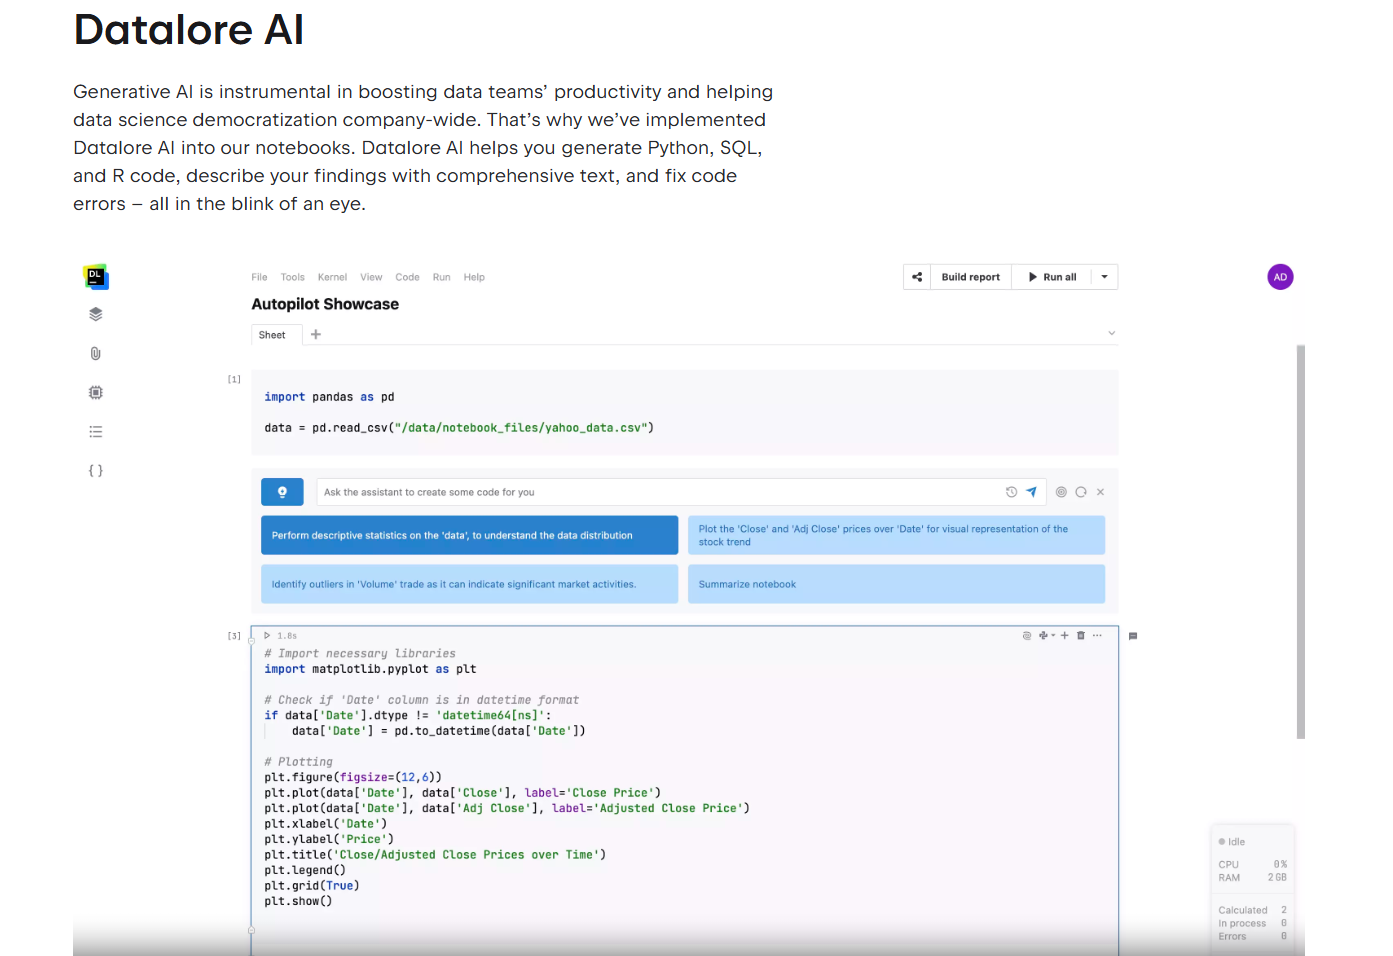Image resolution: width=1393 pixels, height=956 pixels.
Task: Open the cell language dropdown caret
Action: [1053, 635]
